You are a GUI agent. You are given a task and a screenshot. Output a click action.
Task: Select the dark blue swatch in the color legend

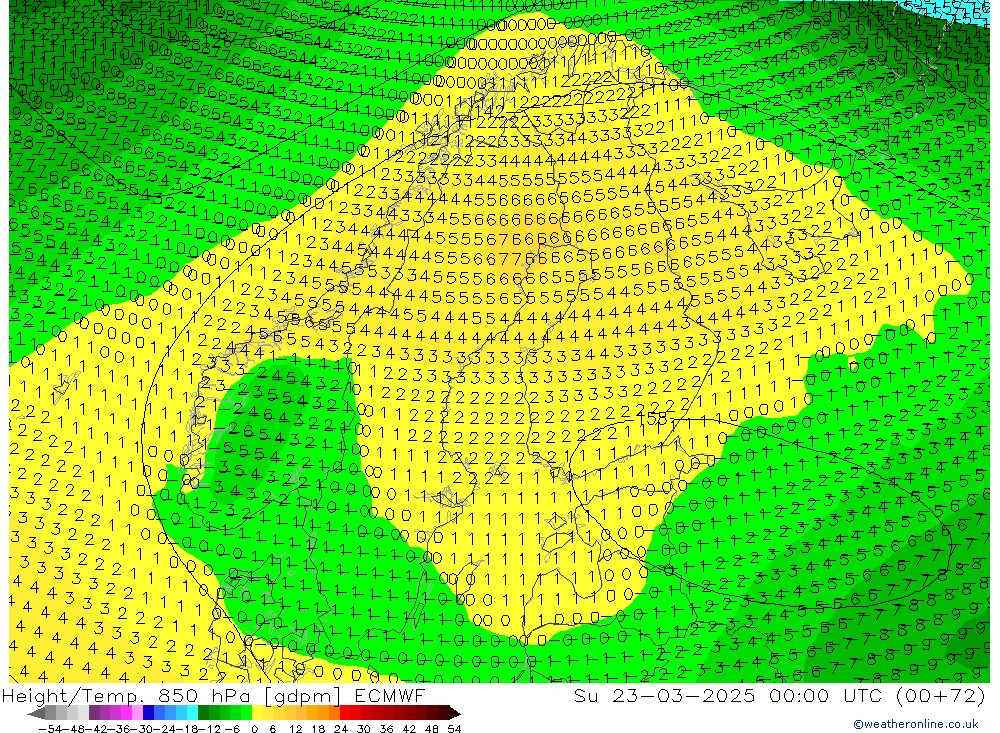148,713
